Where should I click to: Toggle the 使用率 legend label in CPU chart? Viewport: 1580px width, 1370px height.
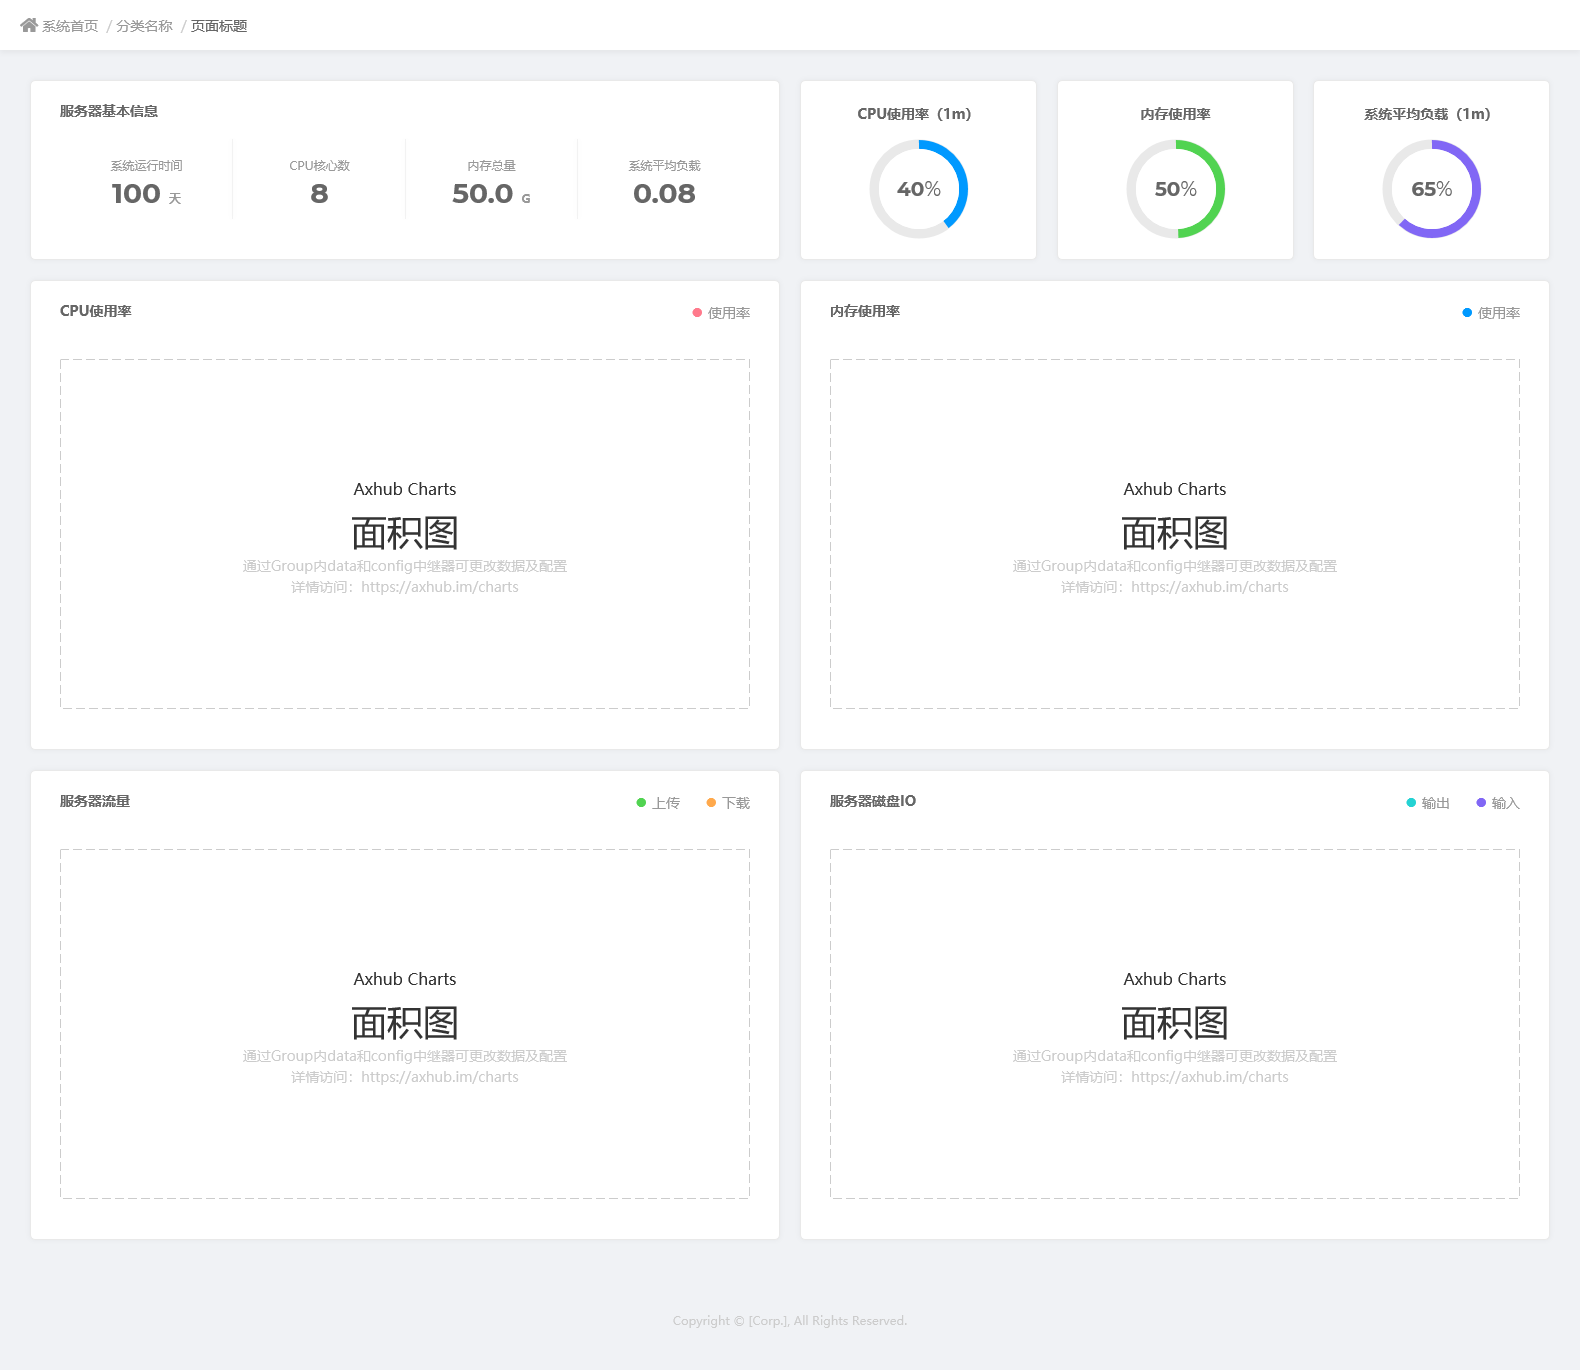tap(729, 313)
